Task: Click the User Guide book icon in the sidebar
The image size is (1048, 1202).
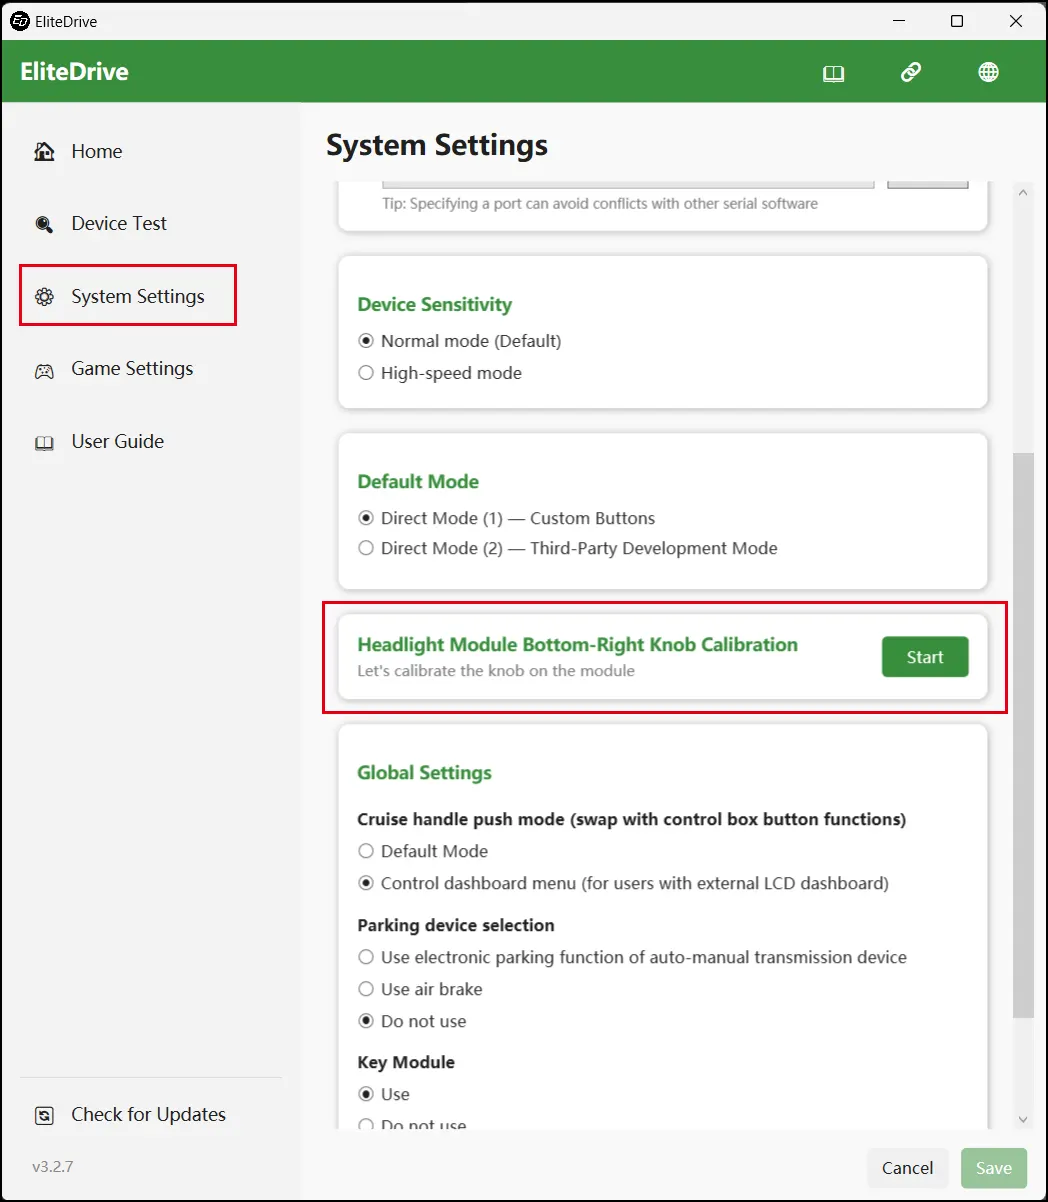Action: (x=44, y=442)
